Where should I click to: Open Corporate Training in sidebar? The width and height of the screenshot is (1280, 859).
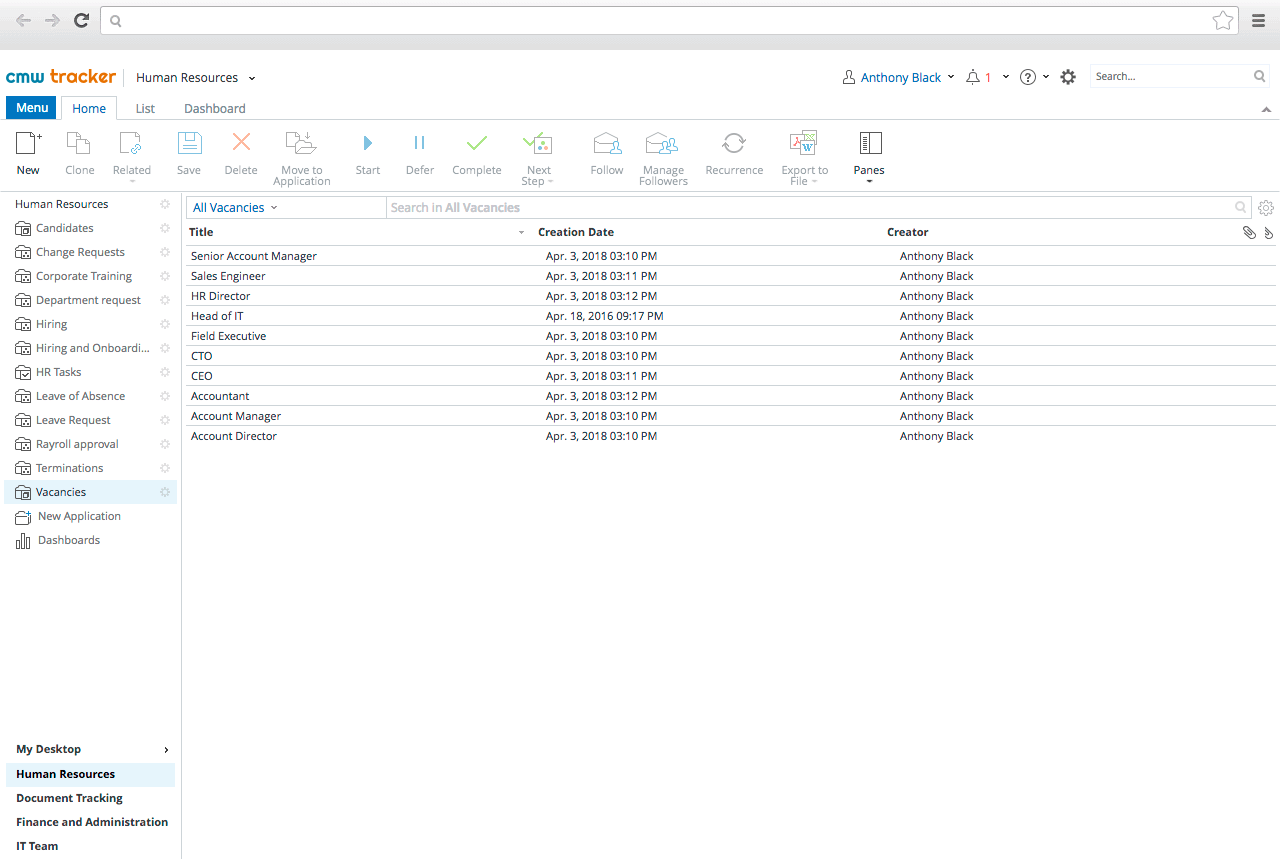[83, 276]
